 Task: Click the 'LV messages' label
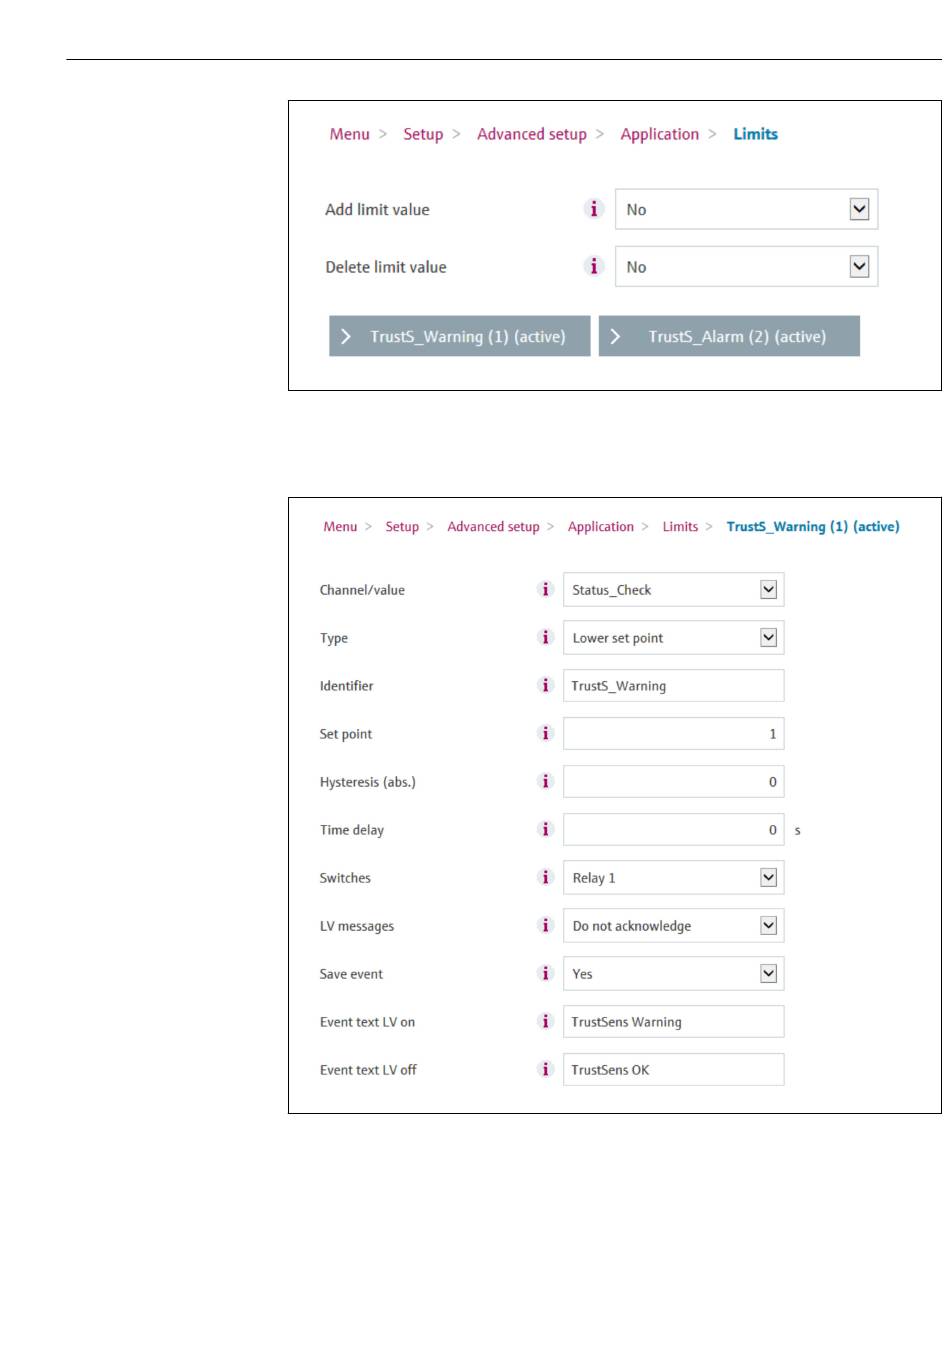(x=357, y=926)
